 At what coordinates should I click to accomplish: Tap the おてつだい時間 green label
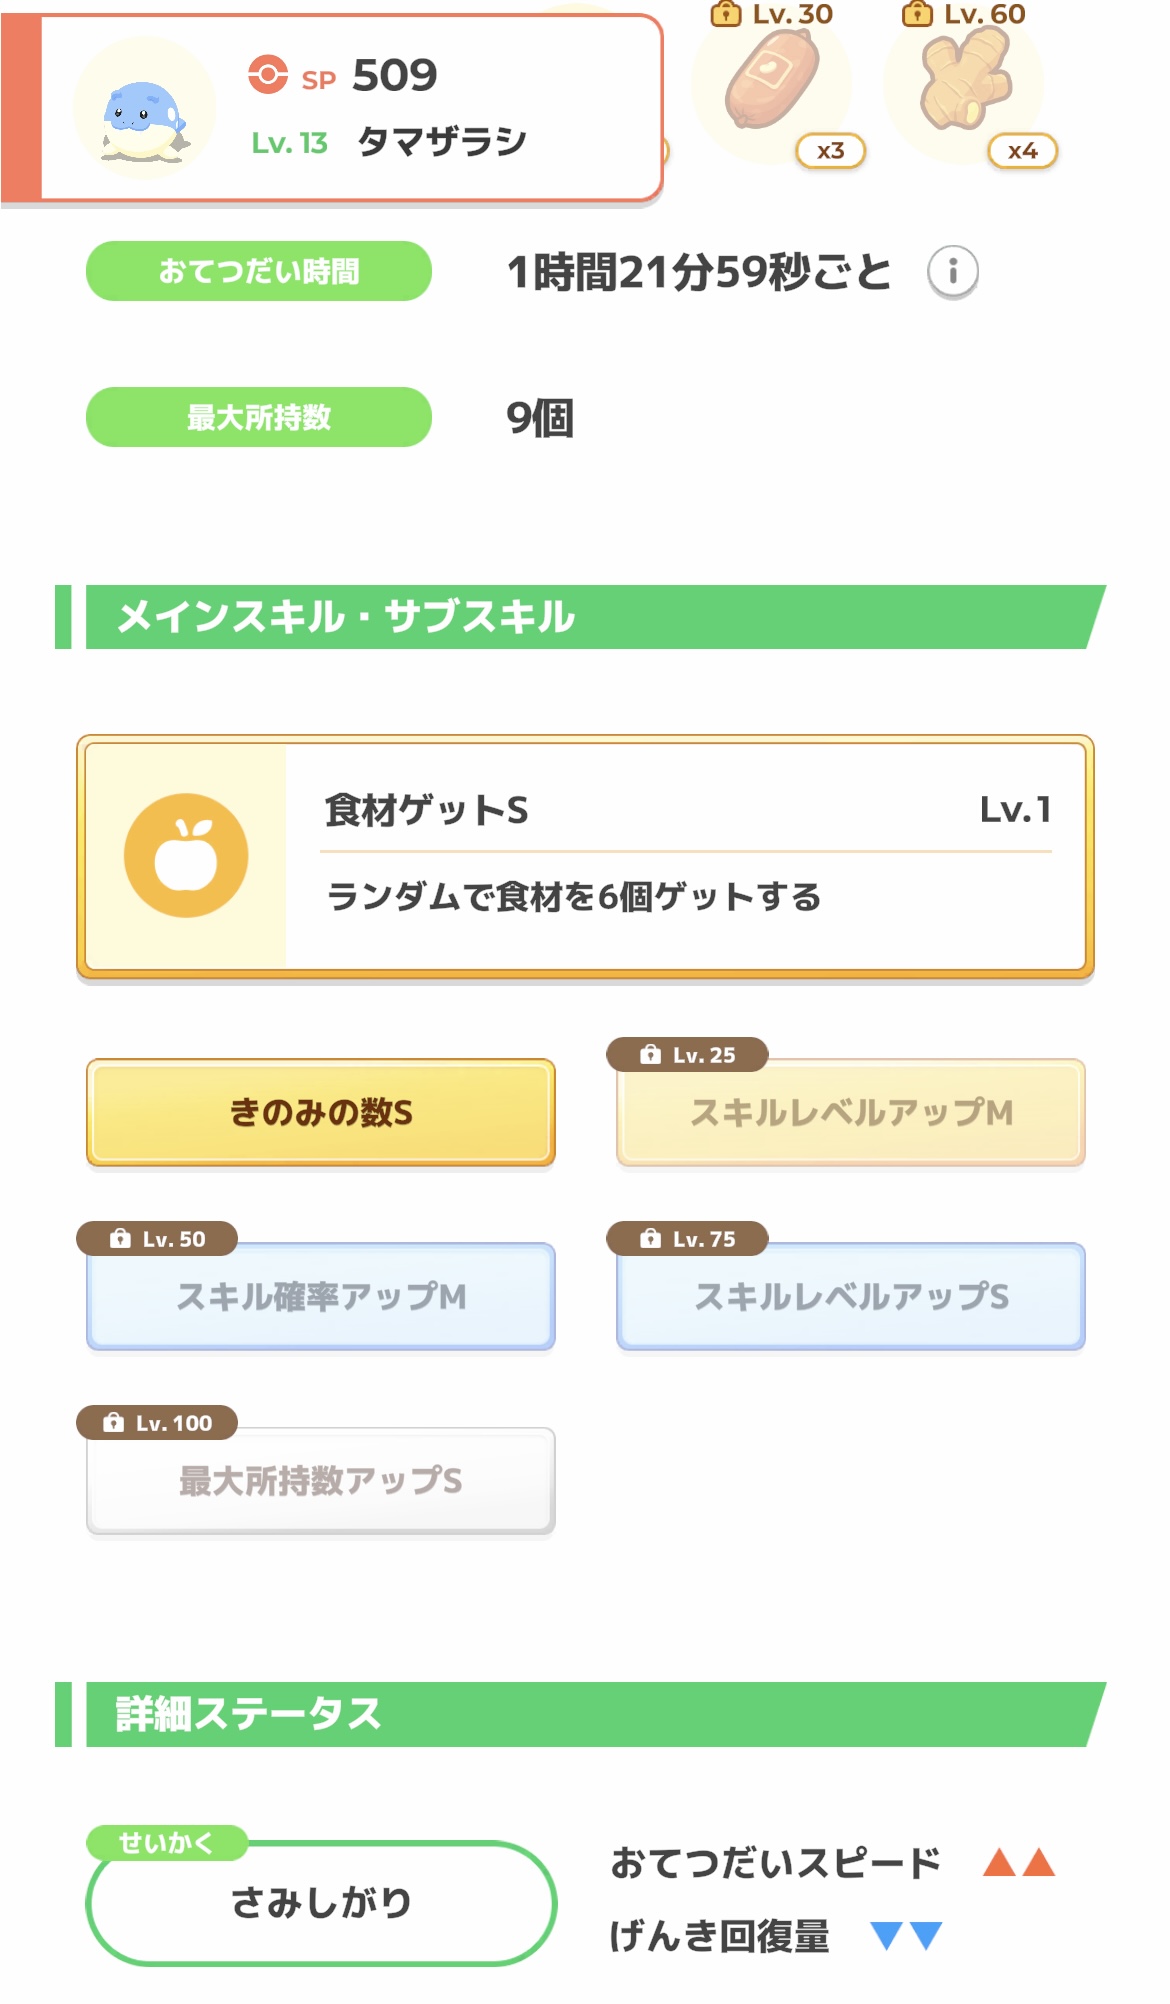pyautogui.click(x=259, y=271)
